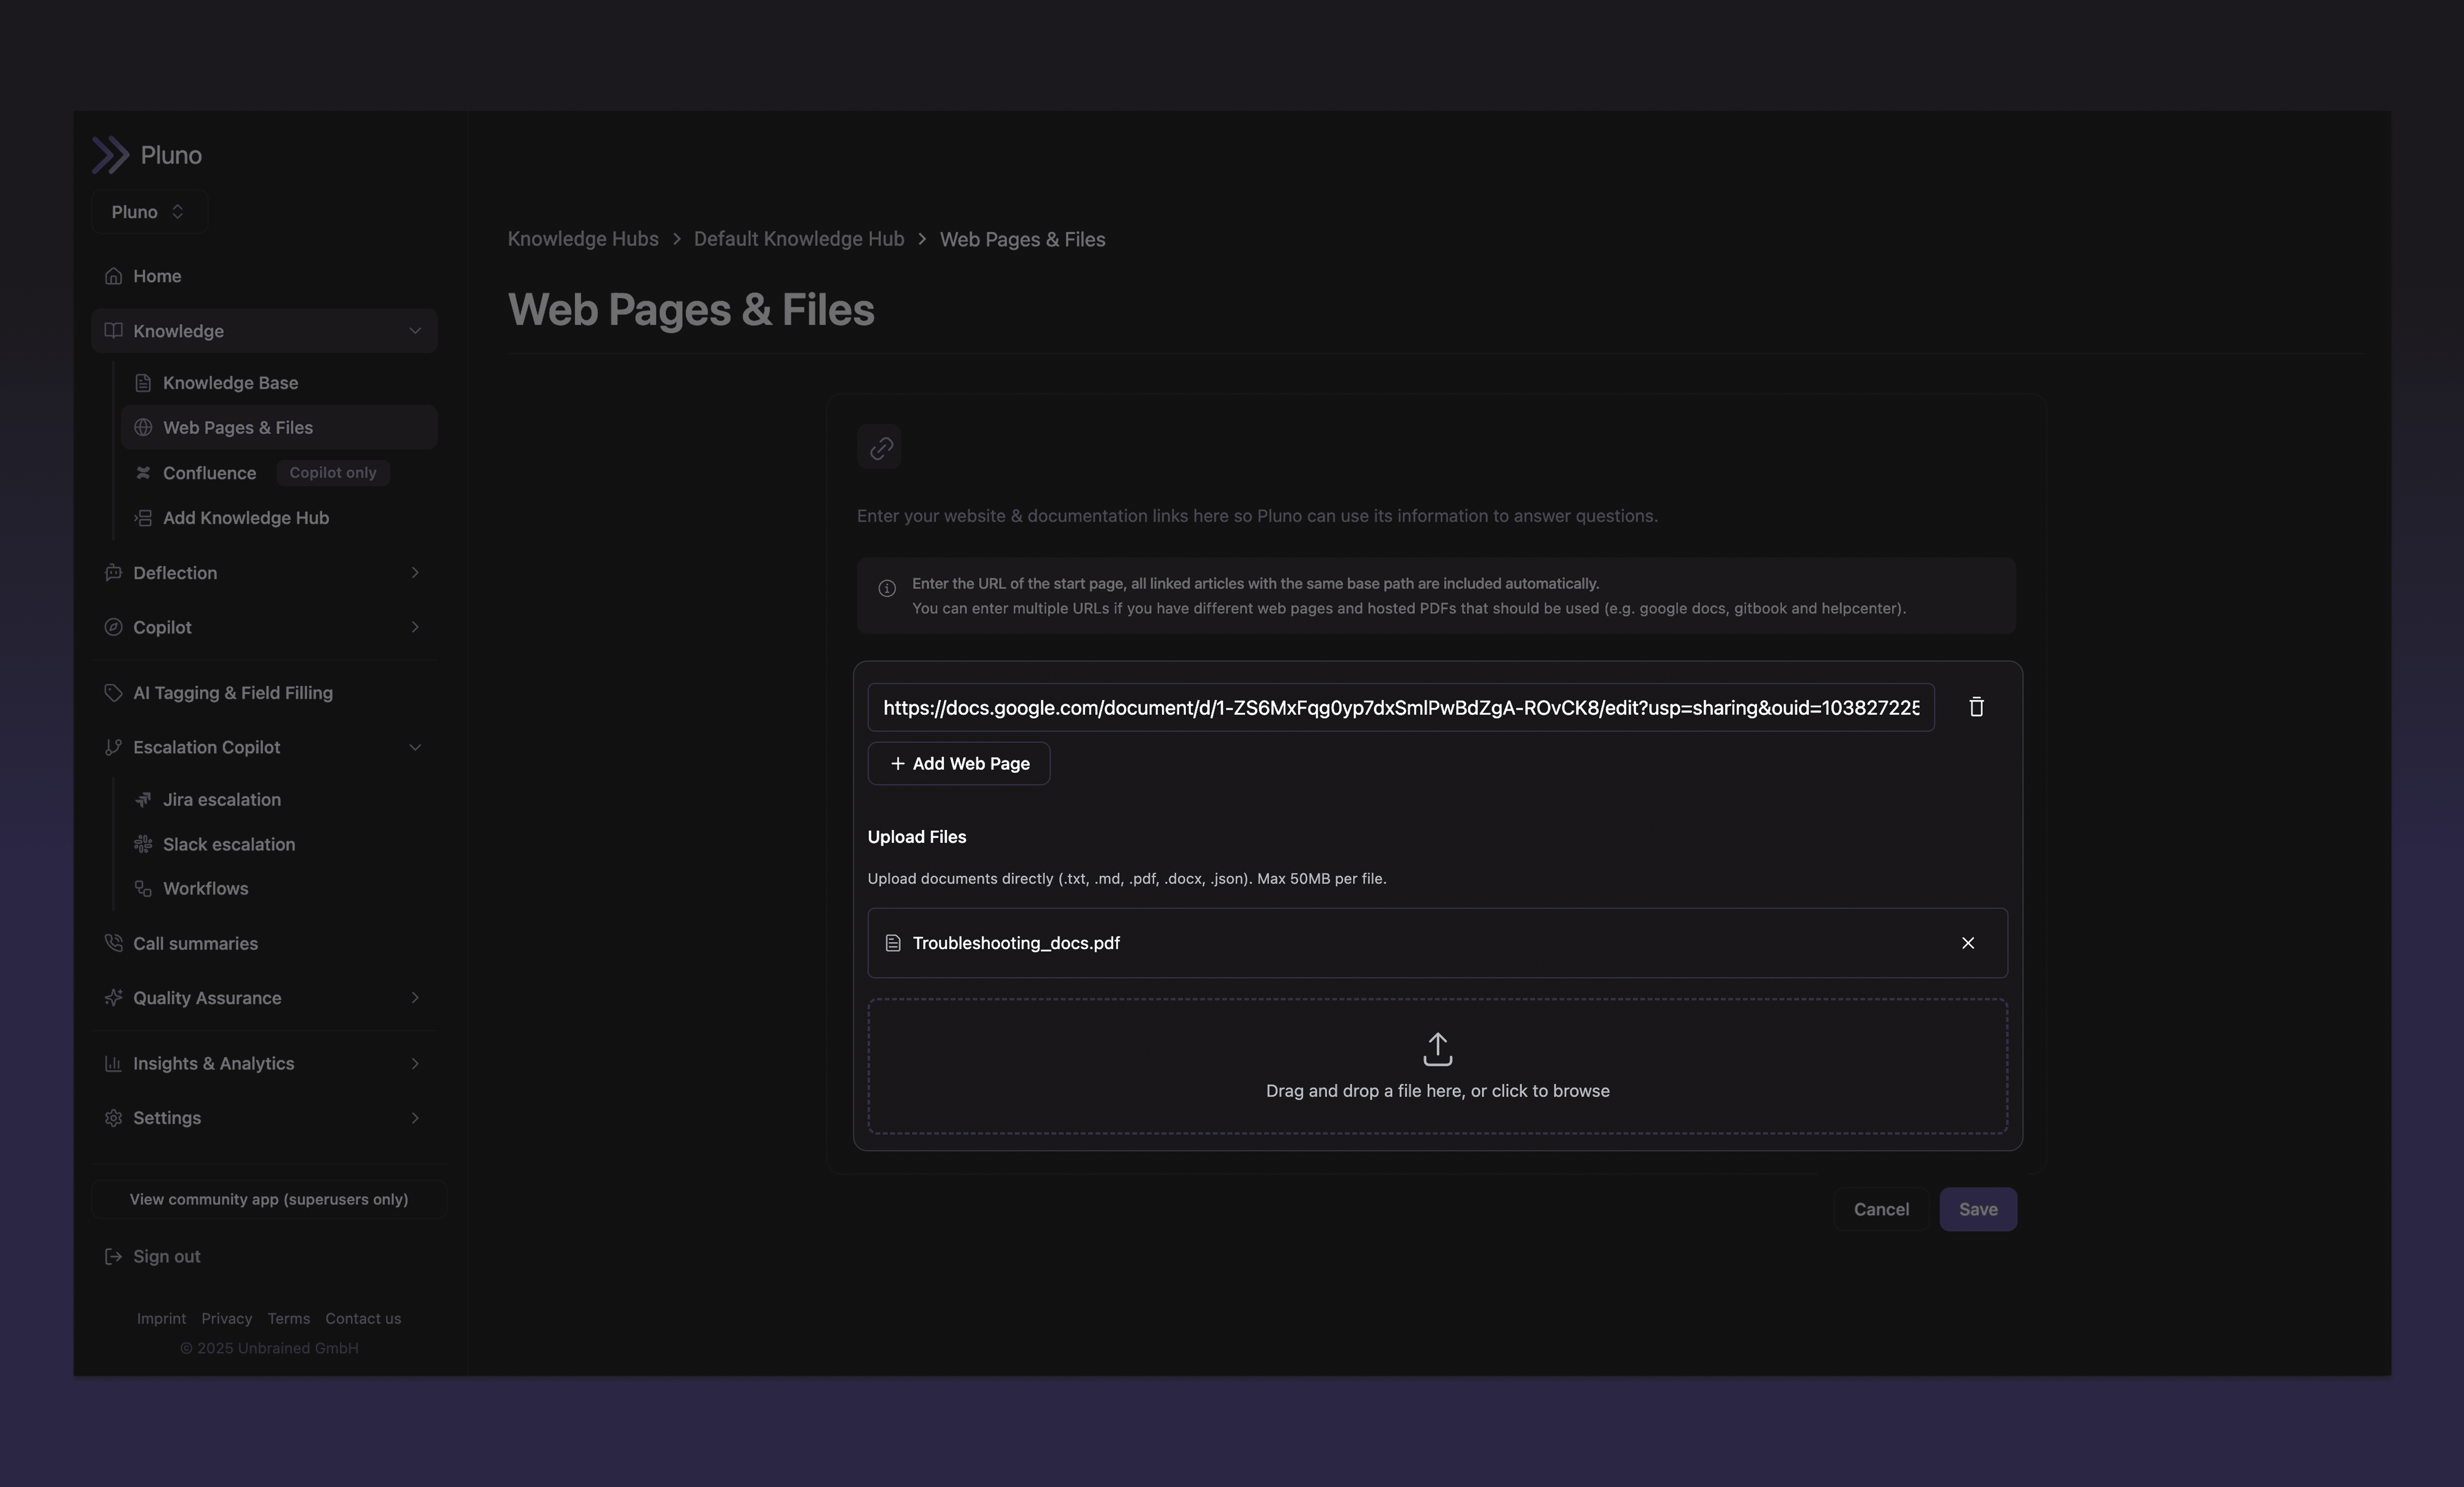Click the link icon above description
This screenshot has height=1487, width=2464.
point(880,447)
